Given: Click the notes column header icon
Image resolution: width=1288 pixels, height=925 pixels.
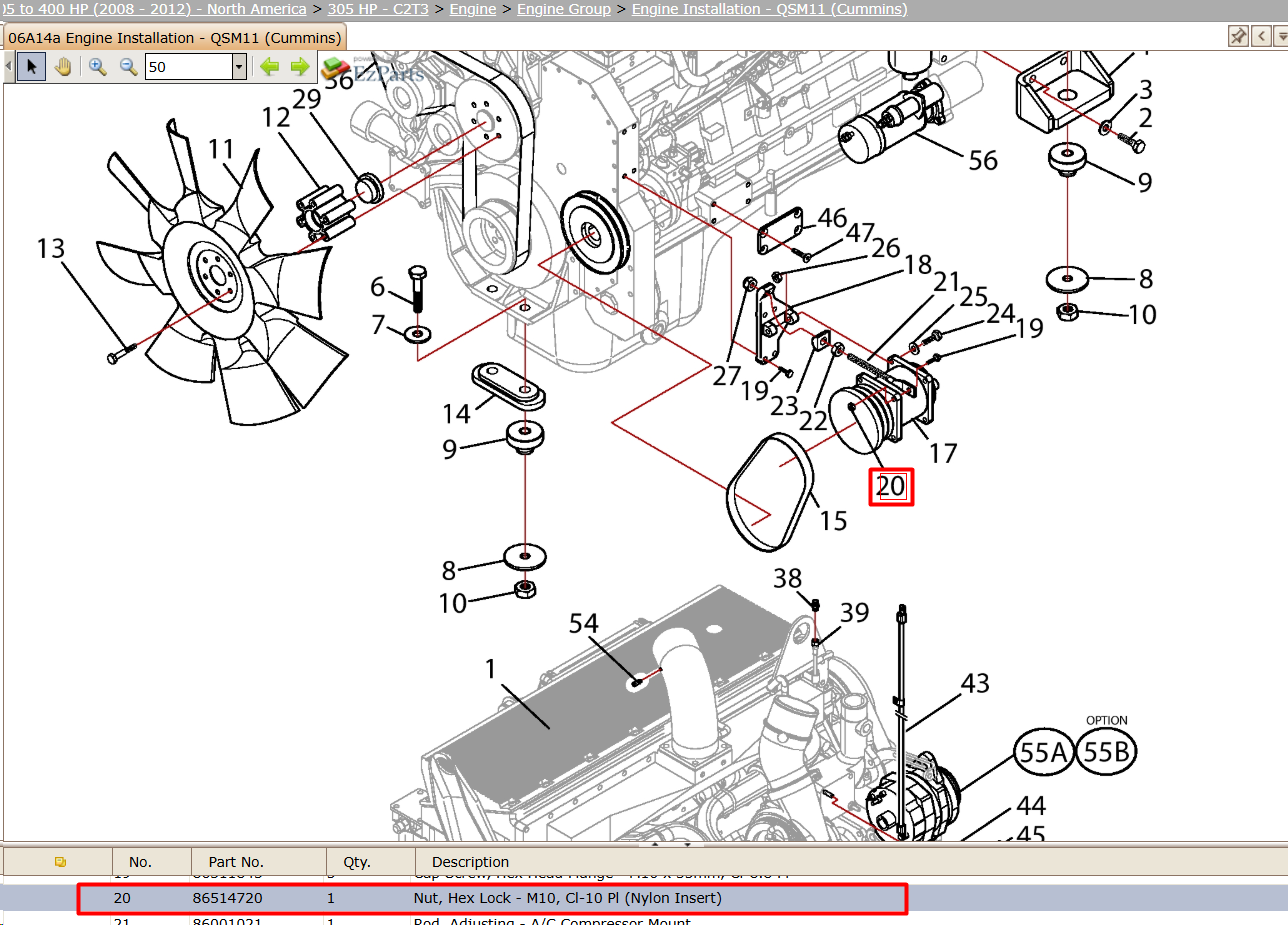Looking at the screenshot, I should [60, 861].
